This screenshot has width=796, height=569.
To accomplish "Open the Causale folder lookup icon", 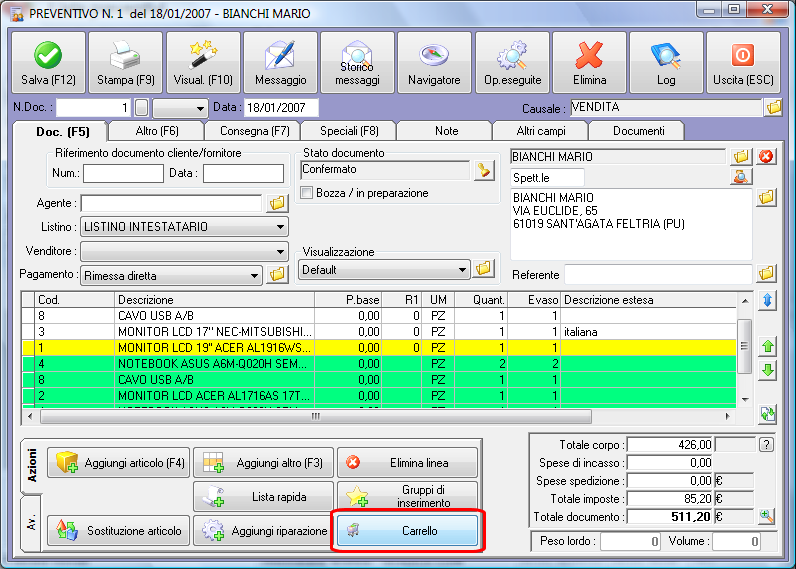I will pos(774,107).
